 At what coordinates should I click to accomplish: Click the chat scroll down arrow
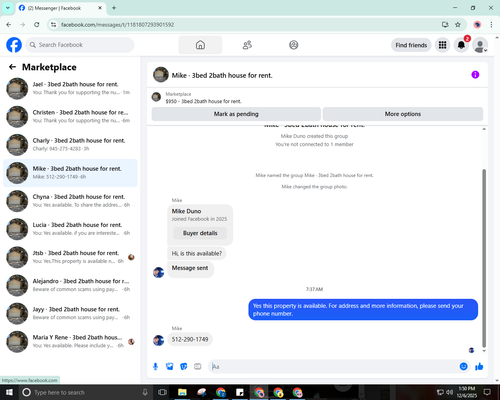coord(484,351)
